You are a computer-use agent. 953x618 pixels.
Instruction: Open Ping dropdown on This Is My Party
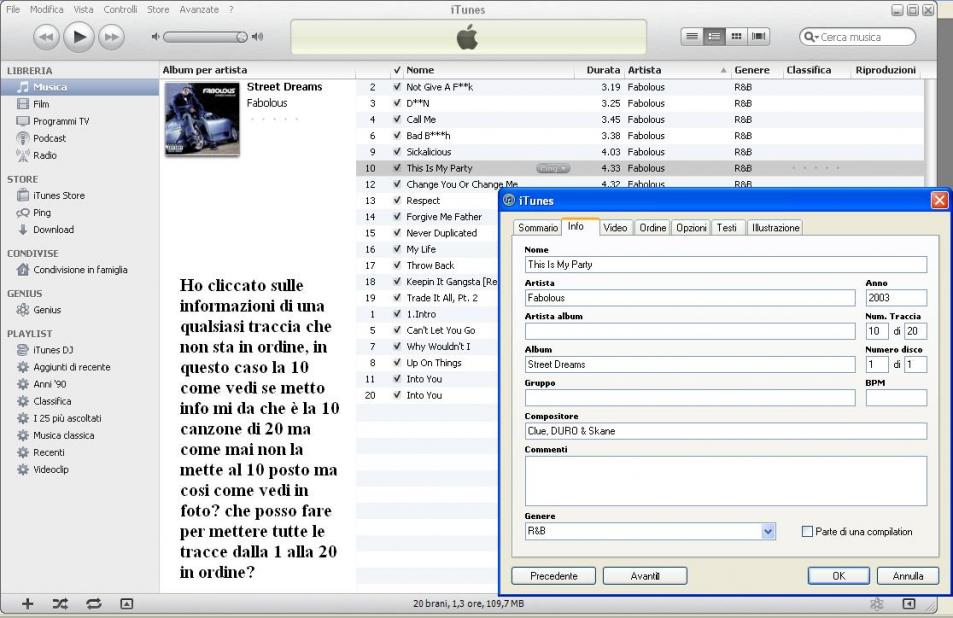tap(552, 168)
